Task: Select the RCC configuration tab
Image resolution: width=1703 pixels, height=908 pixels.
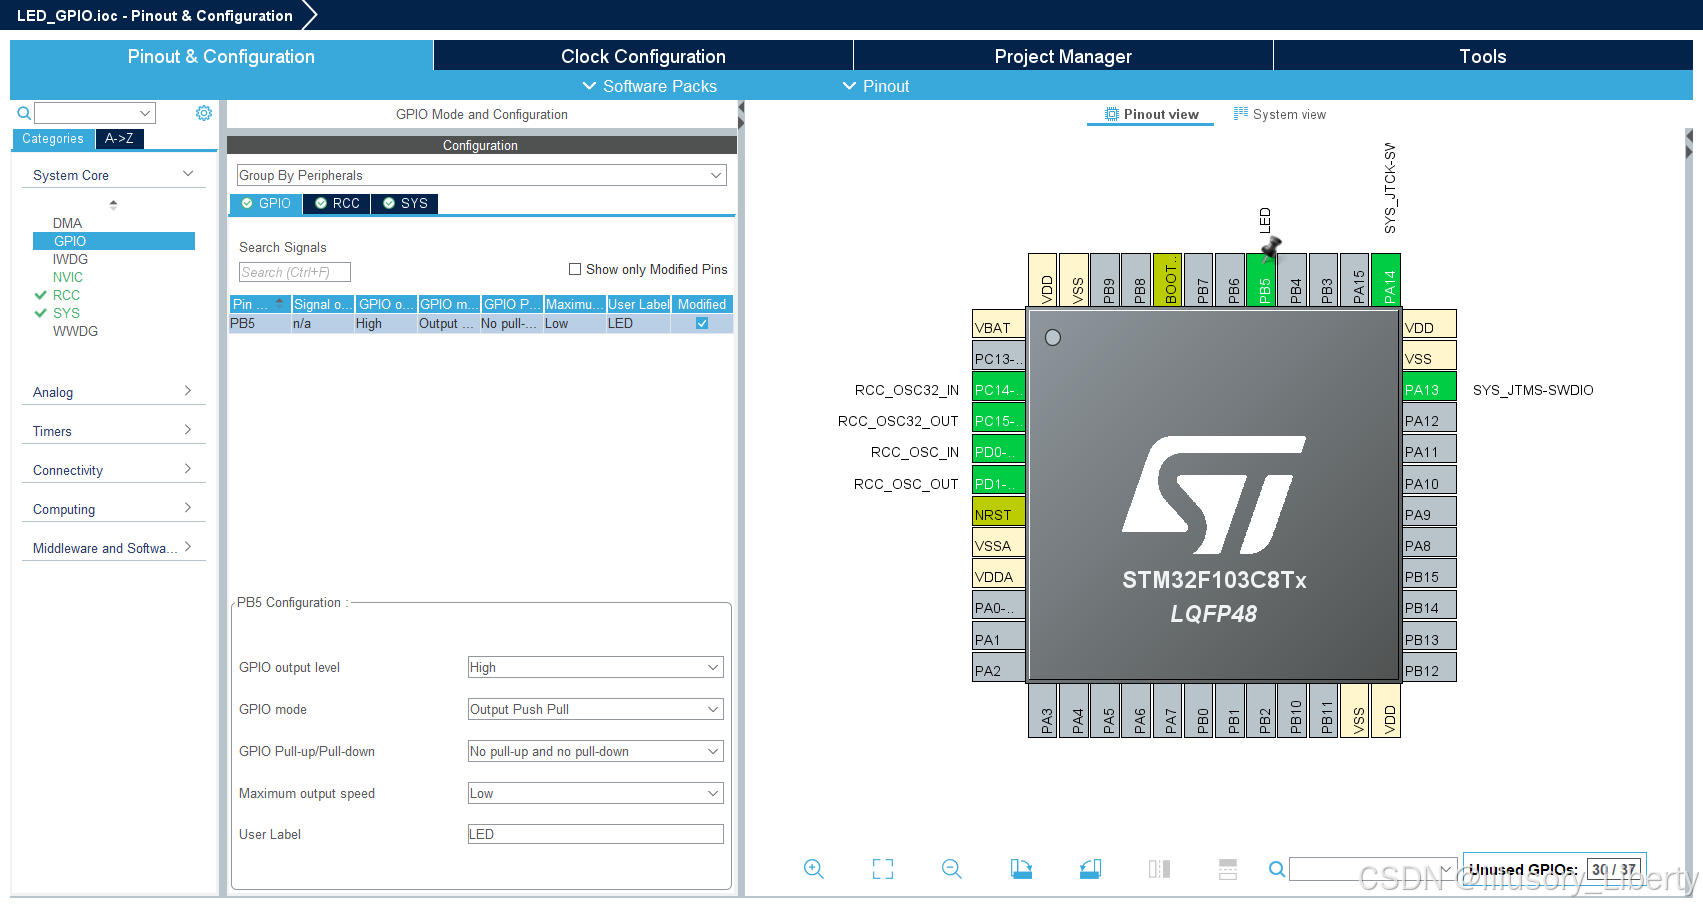Action: (337, 203)
